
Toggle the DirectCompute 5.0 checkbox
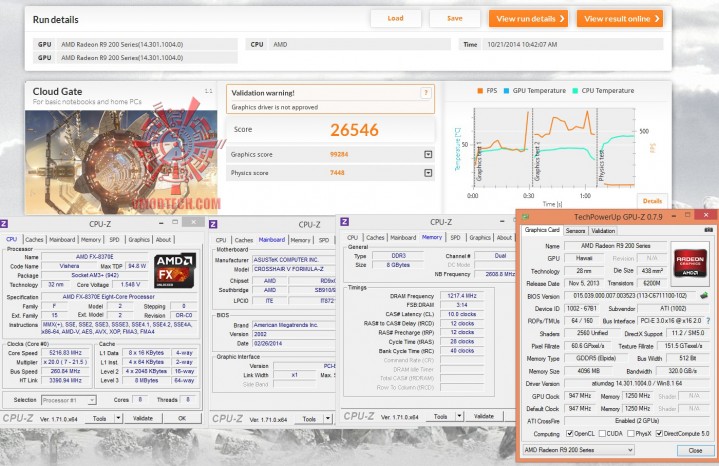coord(659,433)
